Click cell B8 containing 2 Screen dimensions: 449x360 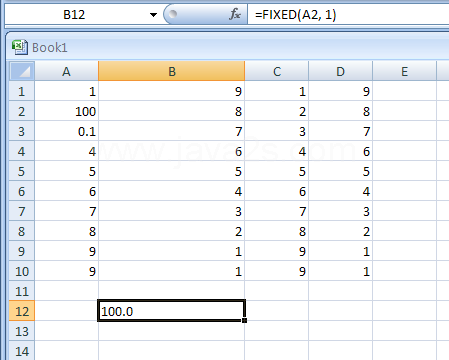coord(172,231)
